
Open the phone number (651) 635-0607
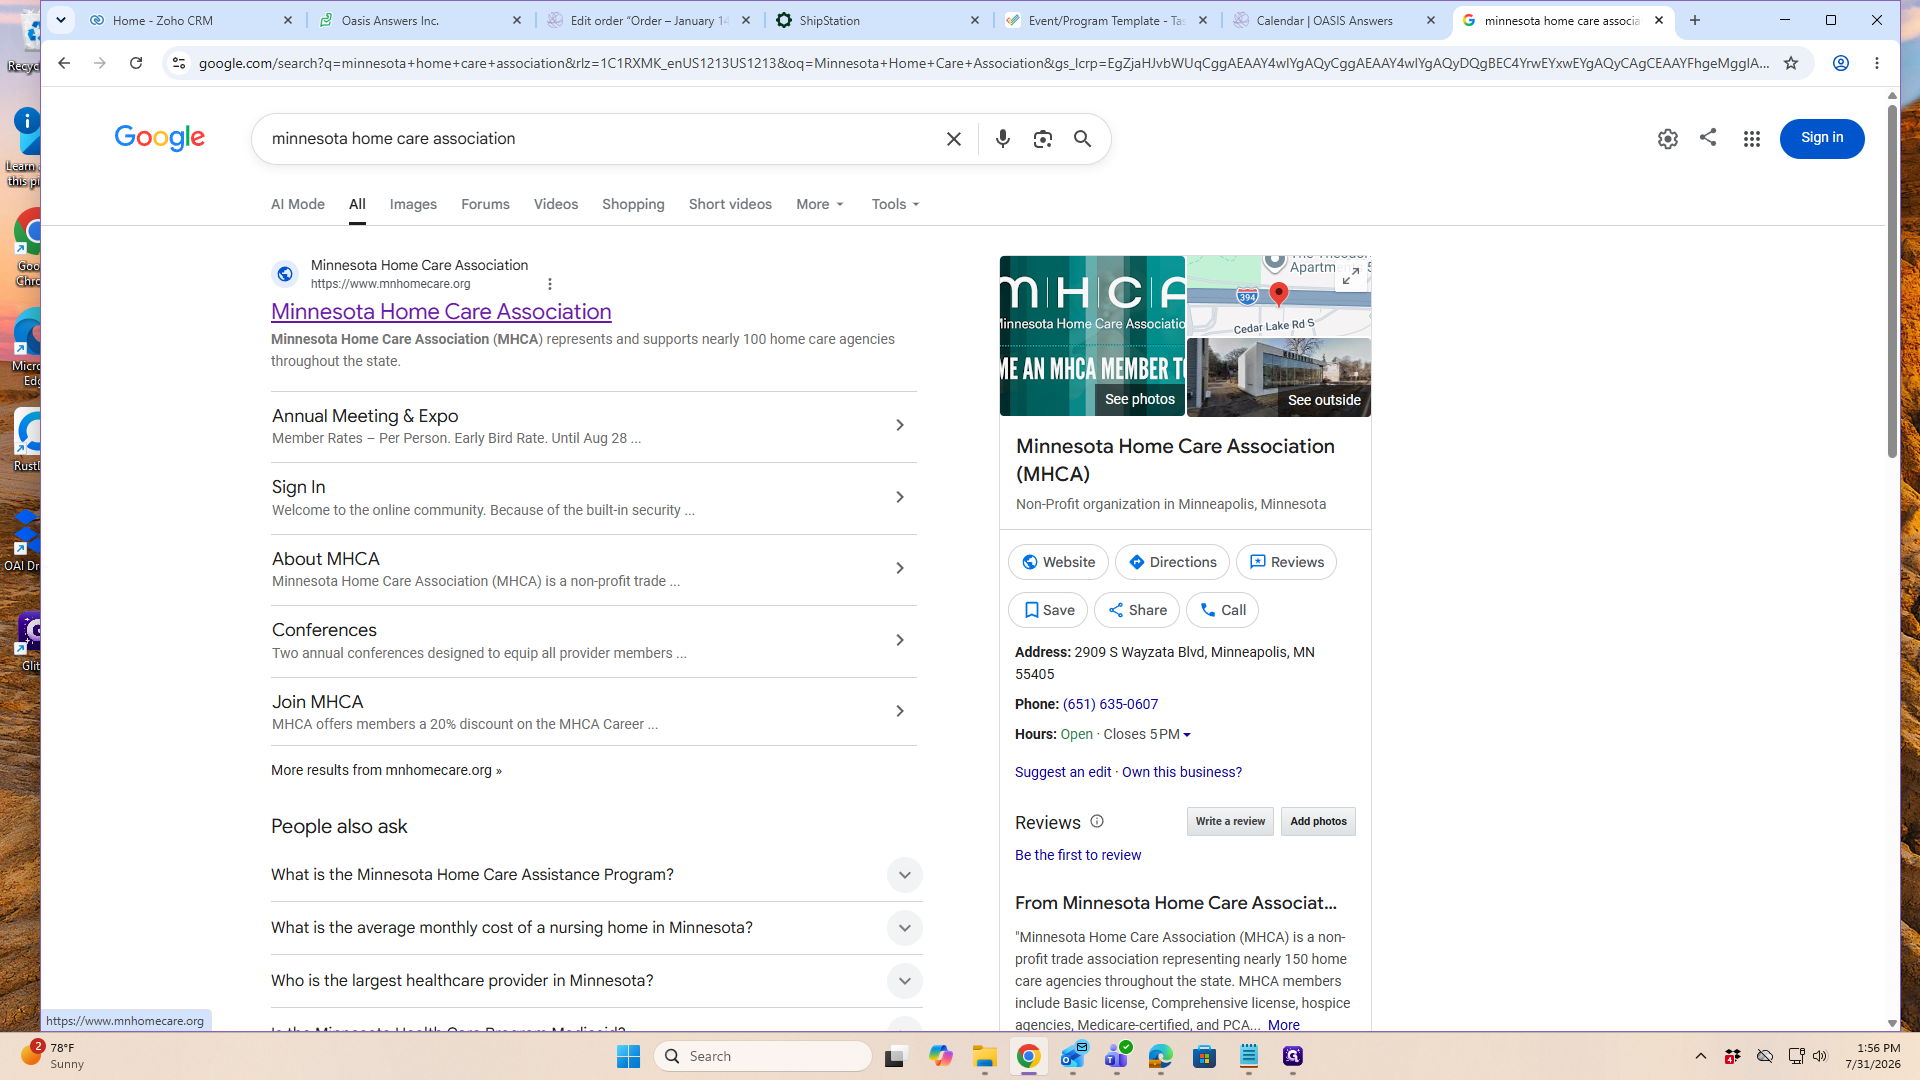coord(1110,704)
